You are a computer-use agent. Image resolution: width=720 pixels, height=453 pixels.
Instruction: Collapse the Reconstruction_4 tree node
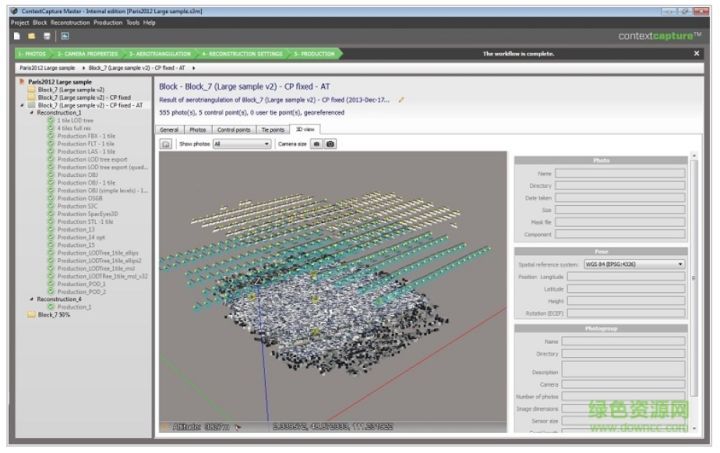[31, 298]
